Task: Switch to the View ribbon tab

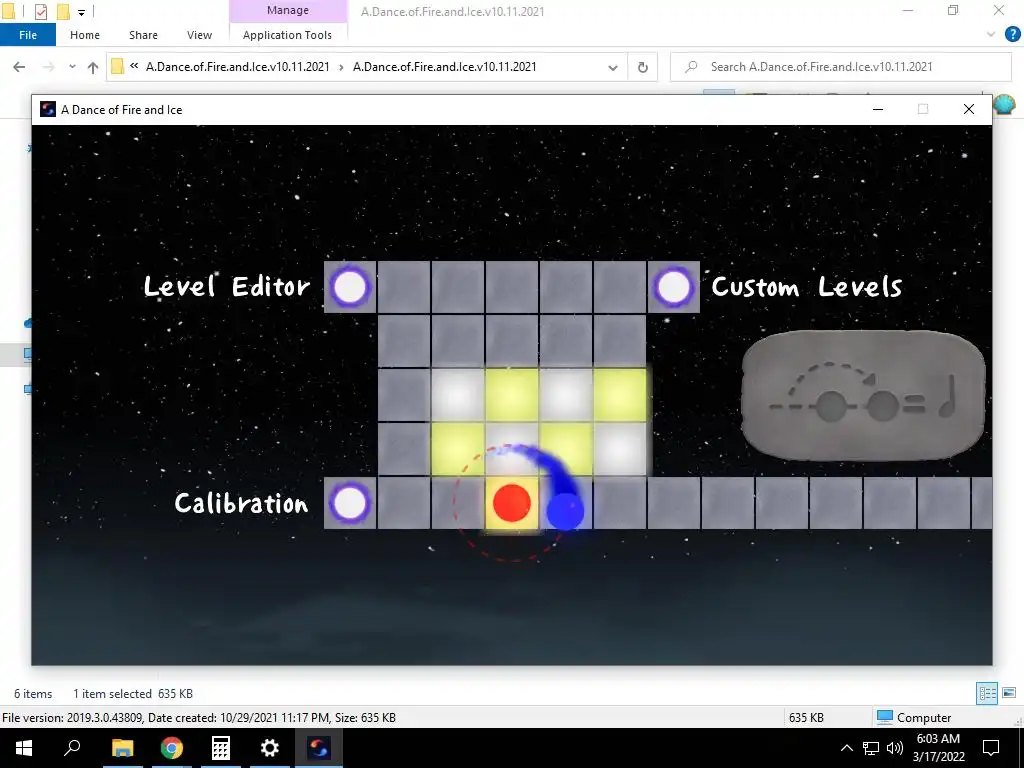Action: [x=199, y=35]
